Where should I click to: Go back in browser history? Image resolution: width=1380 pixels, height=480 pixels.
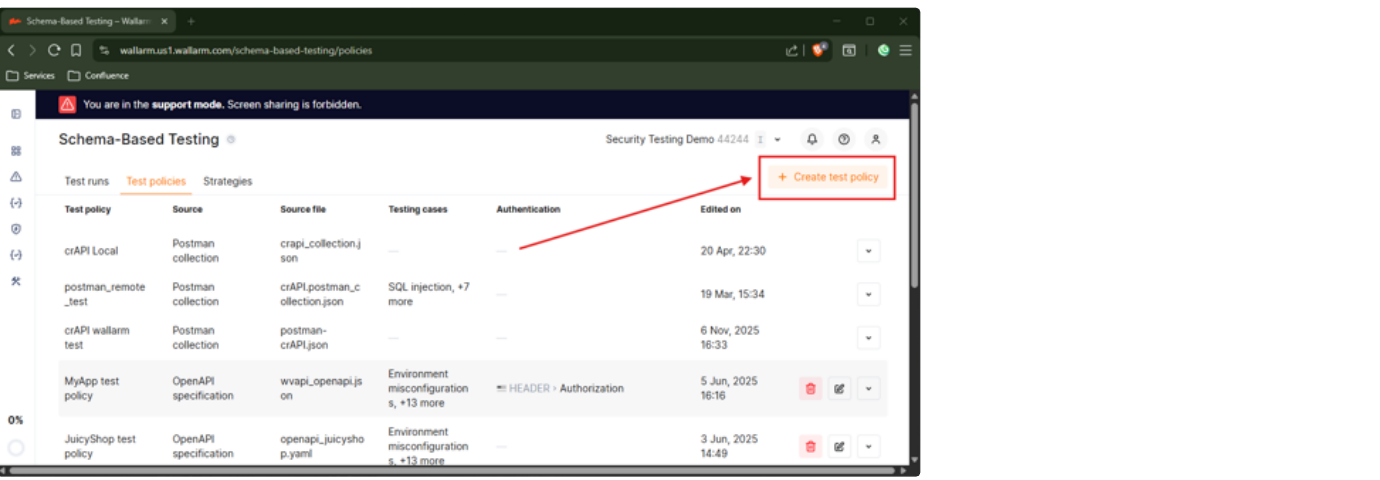(12, 50)
